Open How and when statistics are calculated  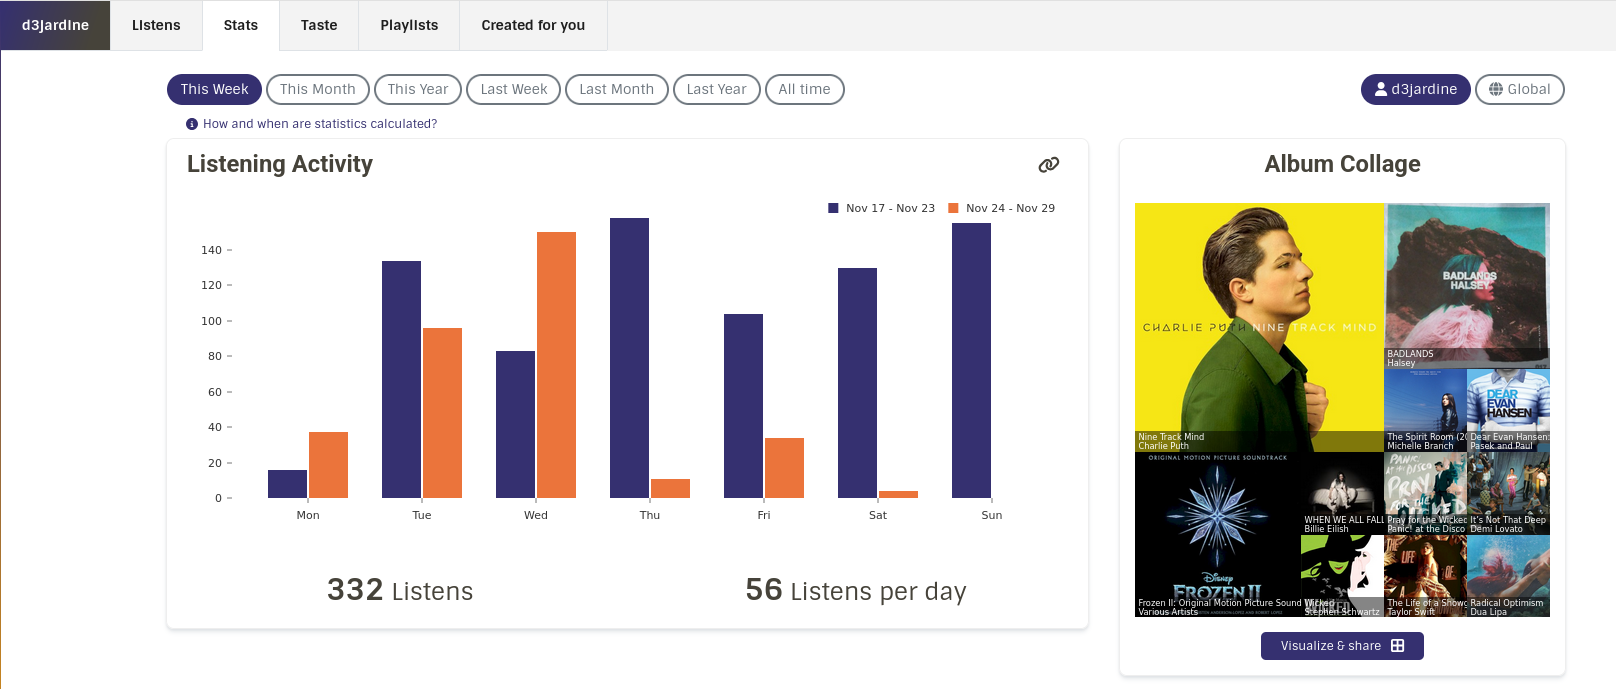(x=319, y=124)
